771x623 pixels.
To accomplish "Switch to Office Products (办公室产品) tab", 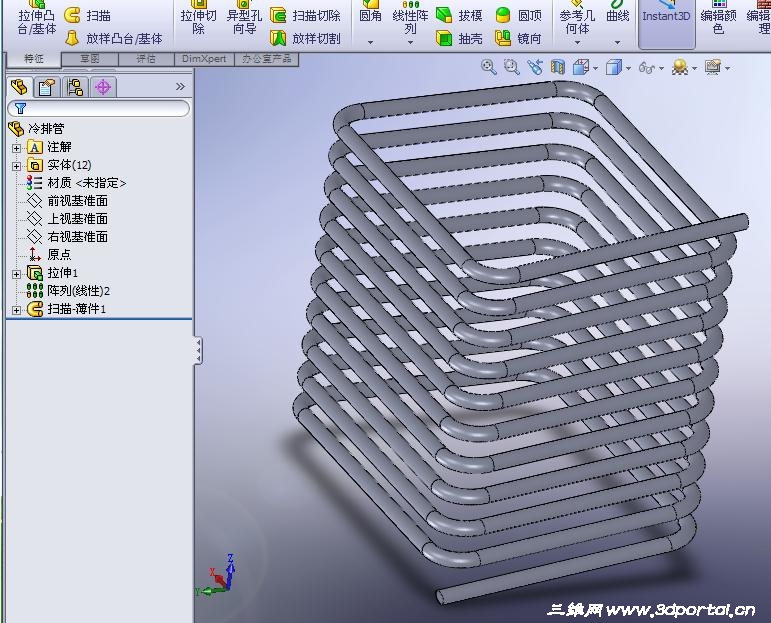I will click(267, 59).
